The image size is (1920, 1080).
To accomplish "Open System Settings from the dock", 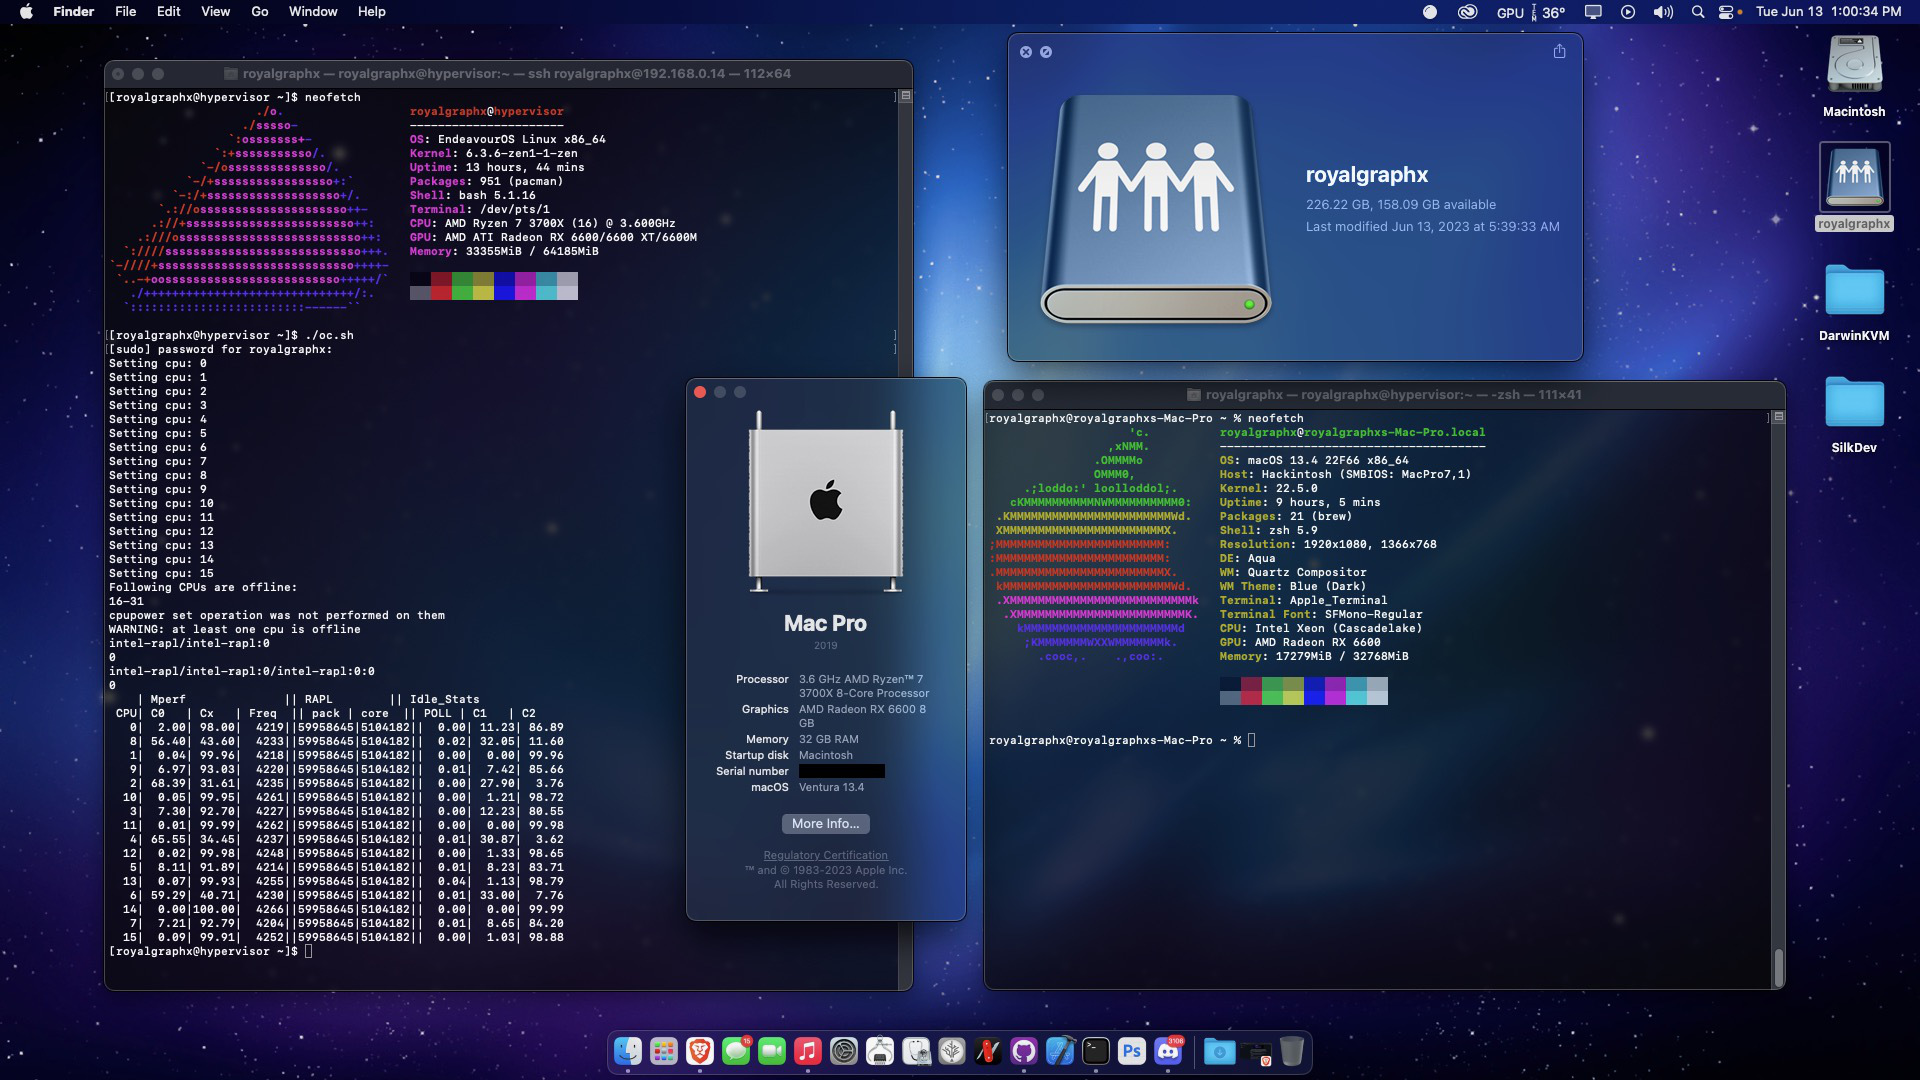I will 844,1051.
